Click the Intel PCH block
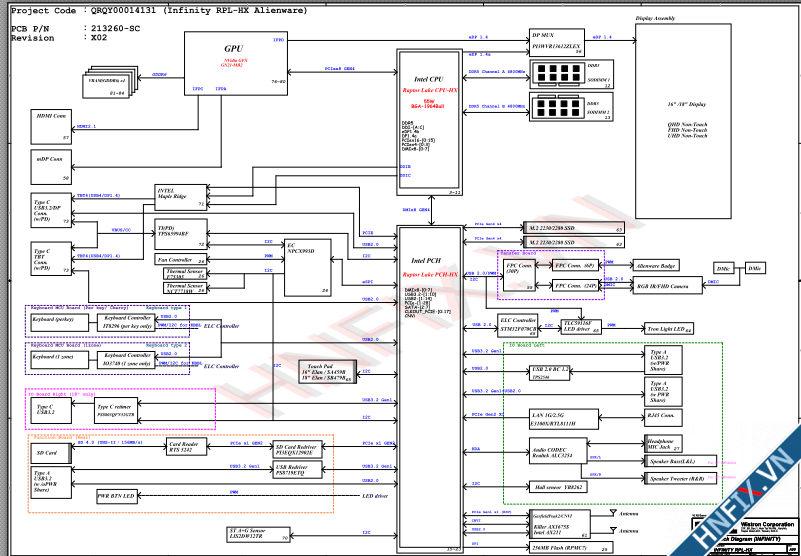Viewport: 801px width, 556px height. tap(429, 388)
